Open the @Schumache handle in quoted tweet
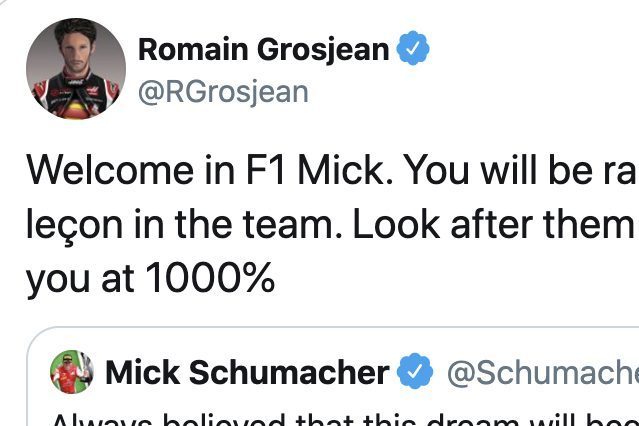Viewport: 639px width, 426px height. [541, 373]
